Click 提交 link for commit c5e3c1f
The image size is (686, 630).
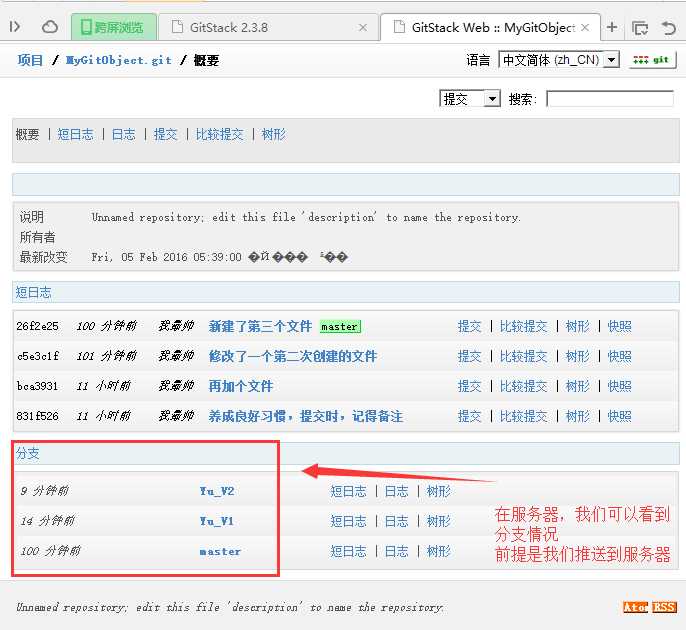(x=469, y=356)
